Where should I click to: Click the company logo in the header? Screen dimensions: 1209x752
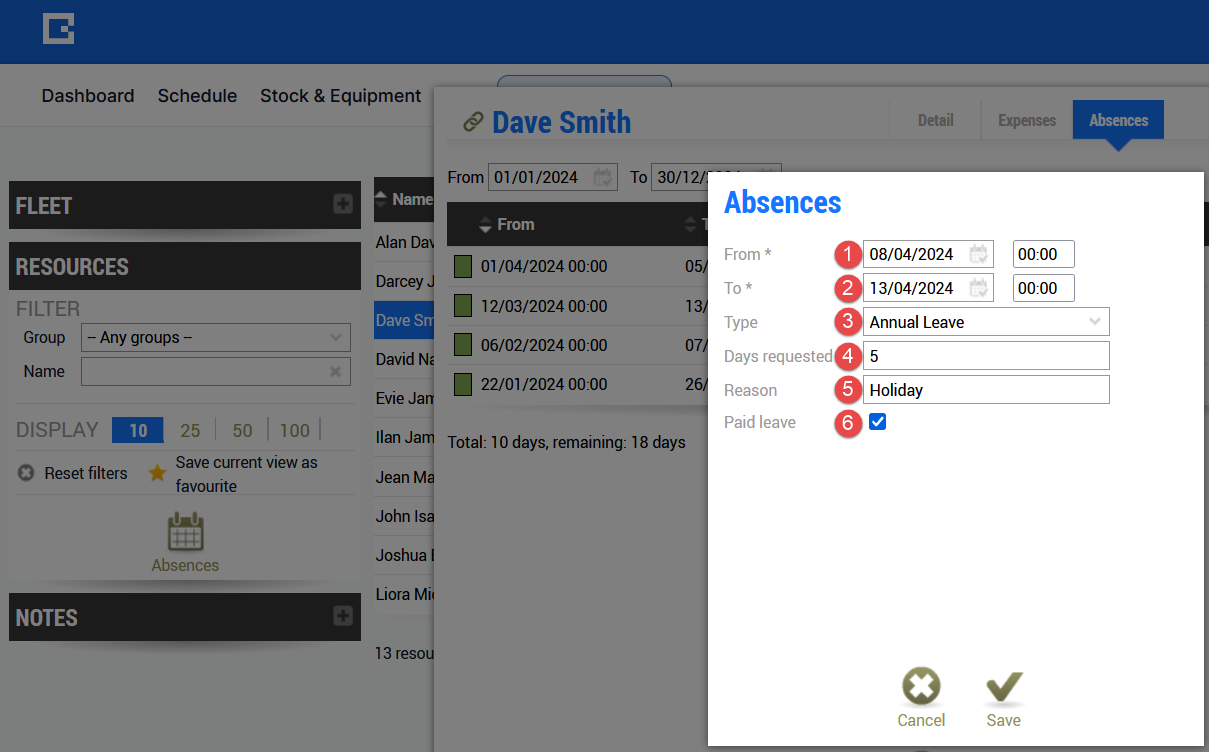pyautogui.click(x=58, y=29)
